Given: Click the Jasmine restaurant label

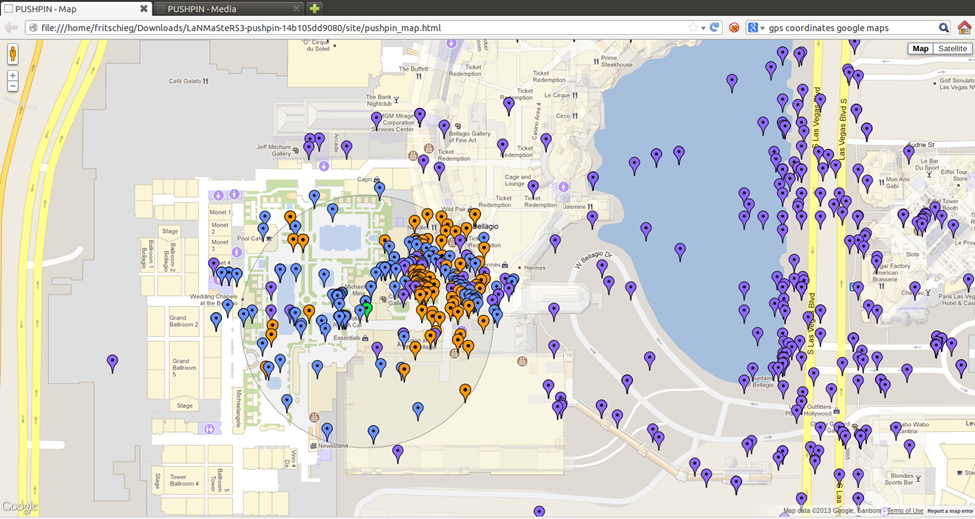Looking at the screenshot, I should coord(574,206).
